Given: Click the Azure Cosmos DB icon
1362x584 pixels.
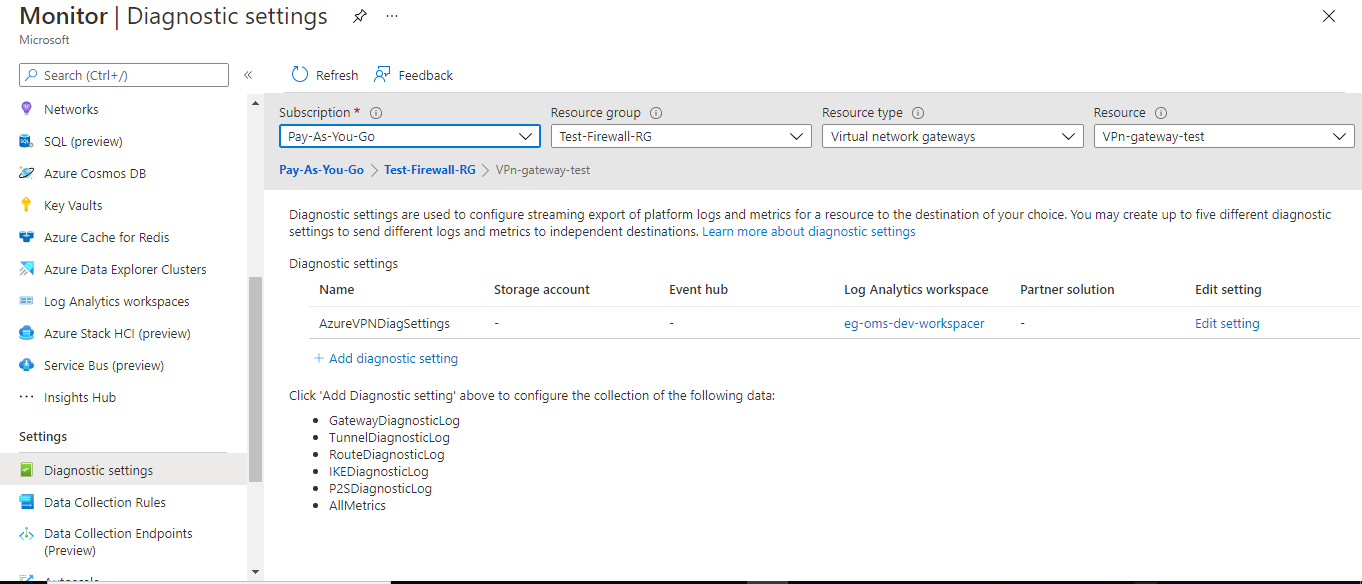Looking at the screenshot, I should (x=26, y=173).
